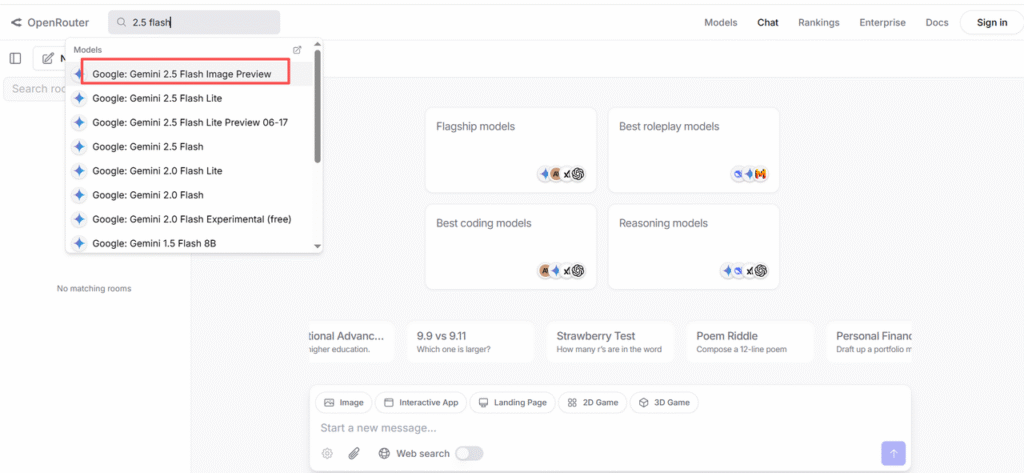
Task: Open the Models nav link
Action: (720, 22)
